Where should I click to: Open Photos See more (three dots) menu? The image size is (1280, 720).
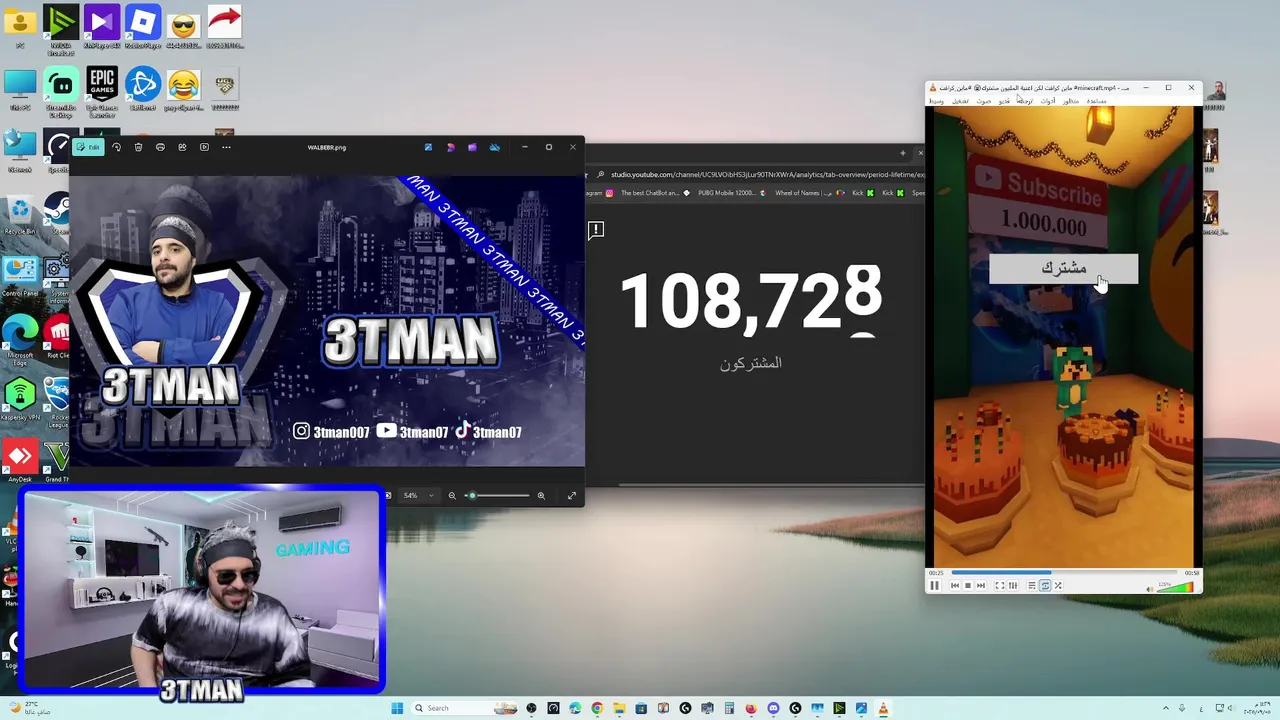pyautogui.click(x=226, y=147)
